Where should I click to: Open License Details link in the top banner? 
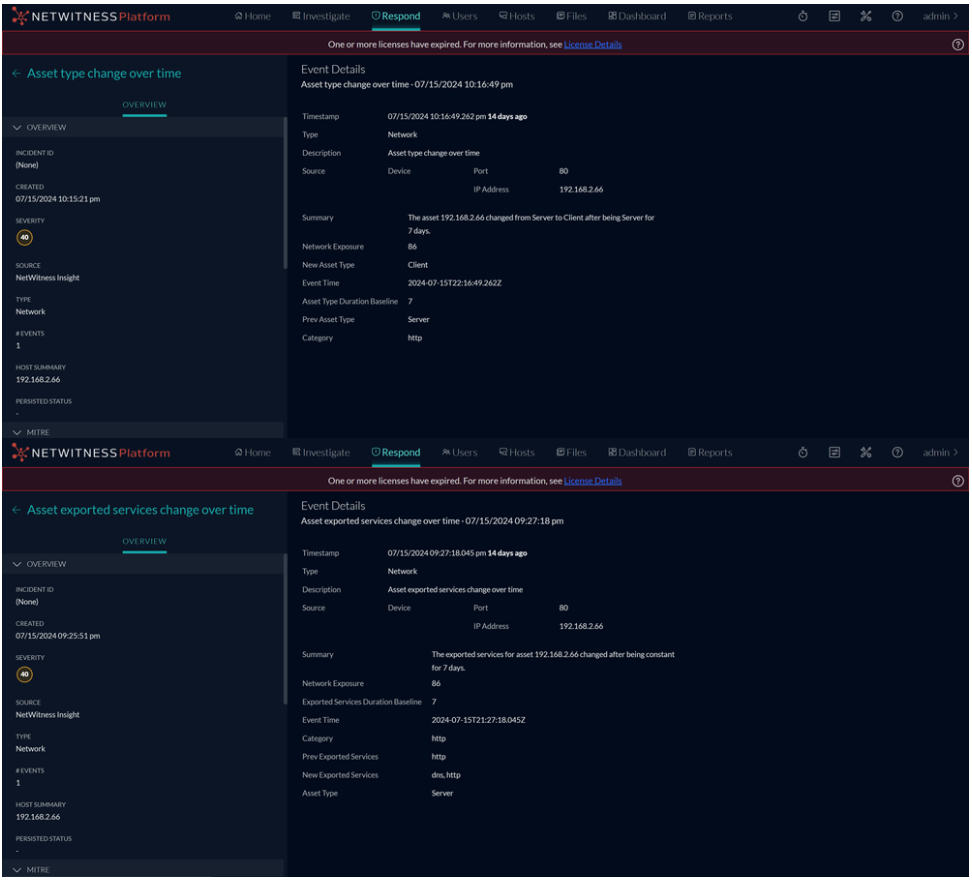[593, 44]
